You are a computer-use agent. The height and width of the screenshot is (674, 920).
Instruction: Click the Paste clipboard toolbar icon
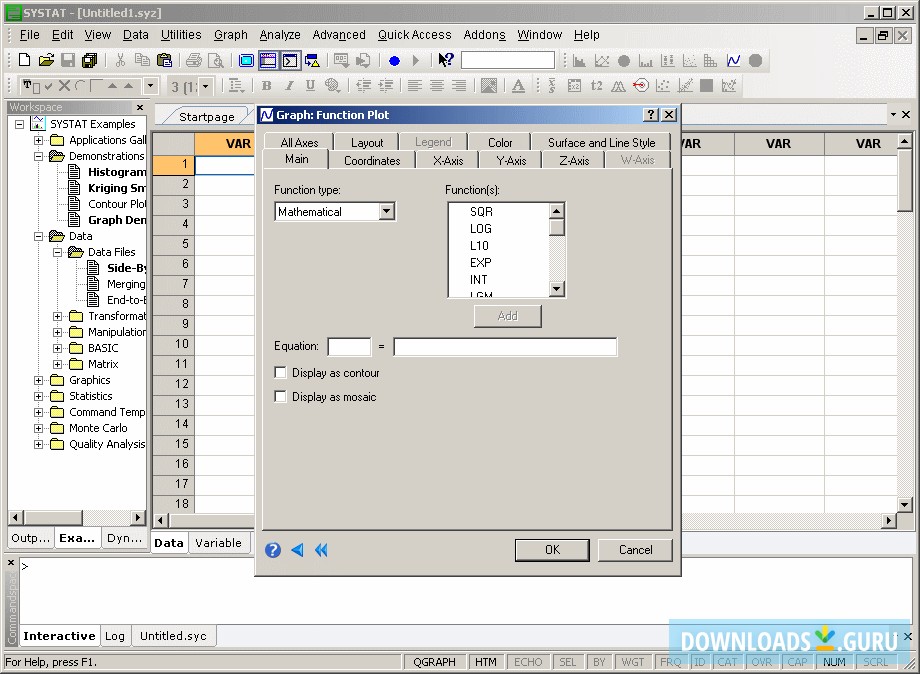164,61
